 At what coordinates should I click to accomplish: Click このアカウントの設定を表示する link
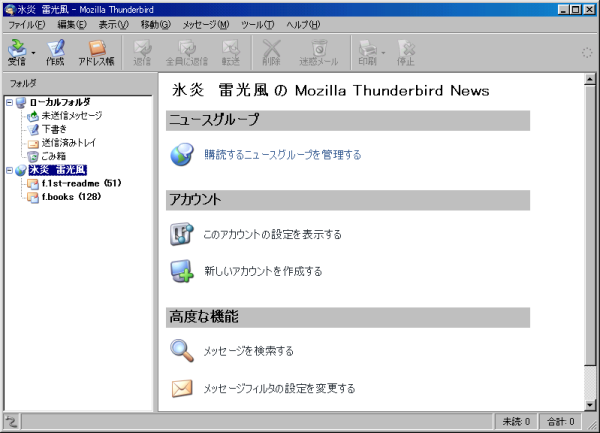pyautogui.click(x=272, y=234)
